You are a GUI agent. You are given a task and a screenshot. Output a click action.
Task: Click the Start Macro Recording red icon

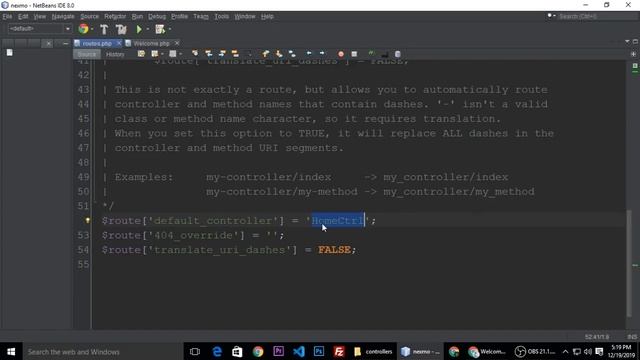(x=341, y=54)
